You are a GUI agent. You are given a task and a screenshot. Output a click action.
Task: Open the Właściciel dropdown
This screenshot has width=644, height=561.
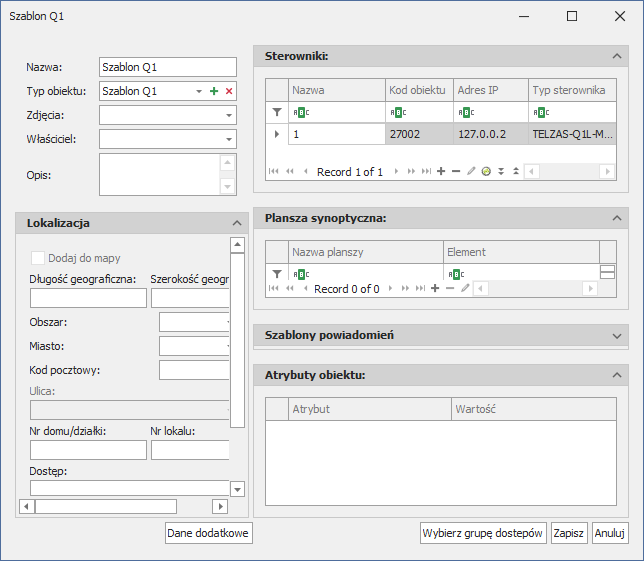[229, 139]
